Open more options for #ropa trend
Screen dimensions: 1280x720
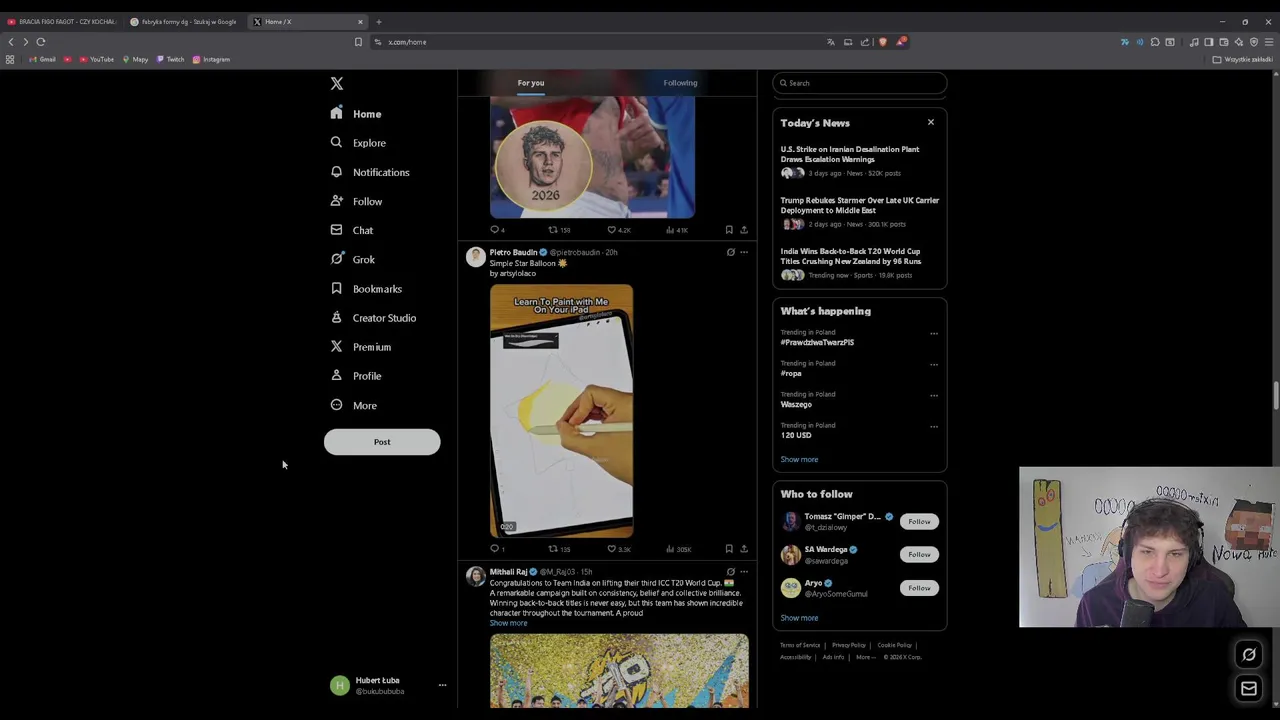(x=934, y=364)
